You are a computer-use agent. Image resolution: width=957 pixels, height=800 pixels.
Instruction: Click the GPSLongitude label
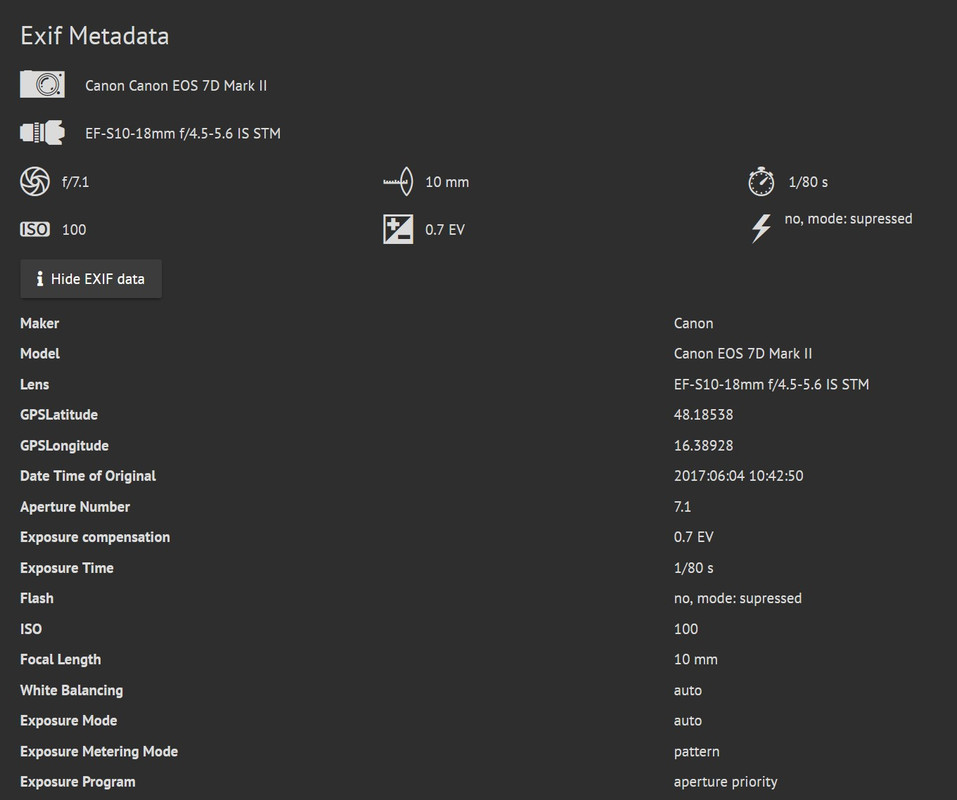64,445
